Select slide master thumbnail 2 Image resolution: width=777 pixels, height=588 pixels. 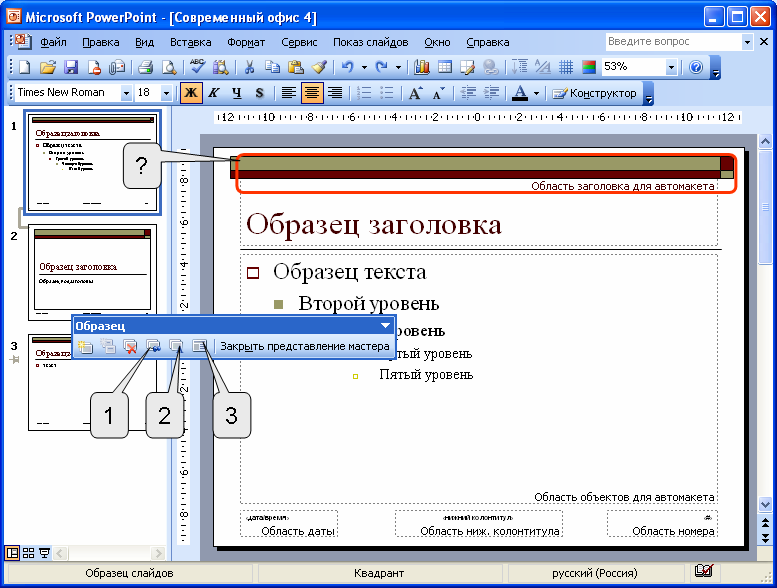tap(93, 272)
